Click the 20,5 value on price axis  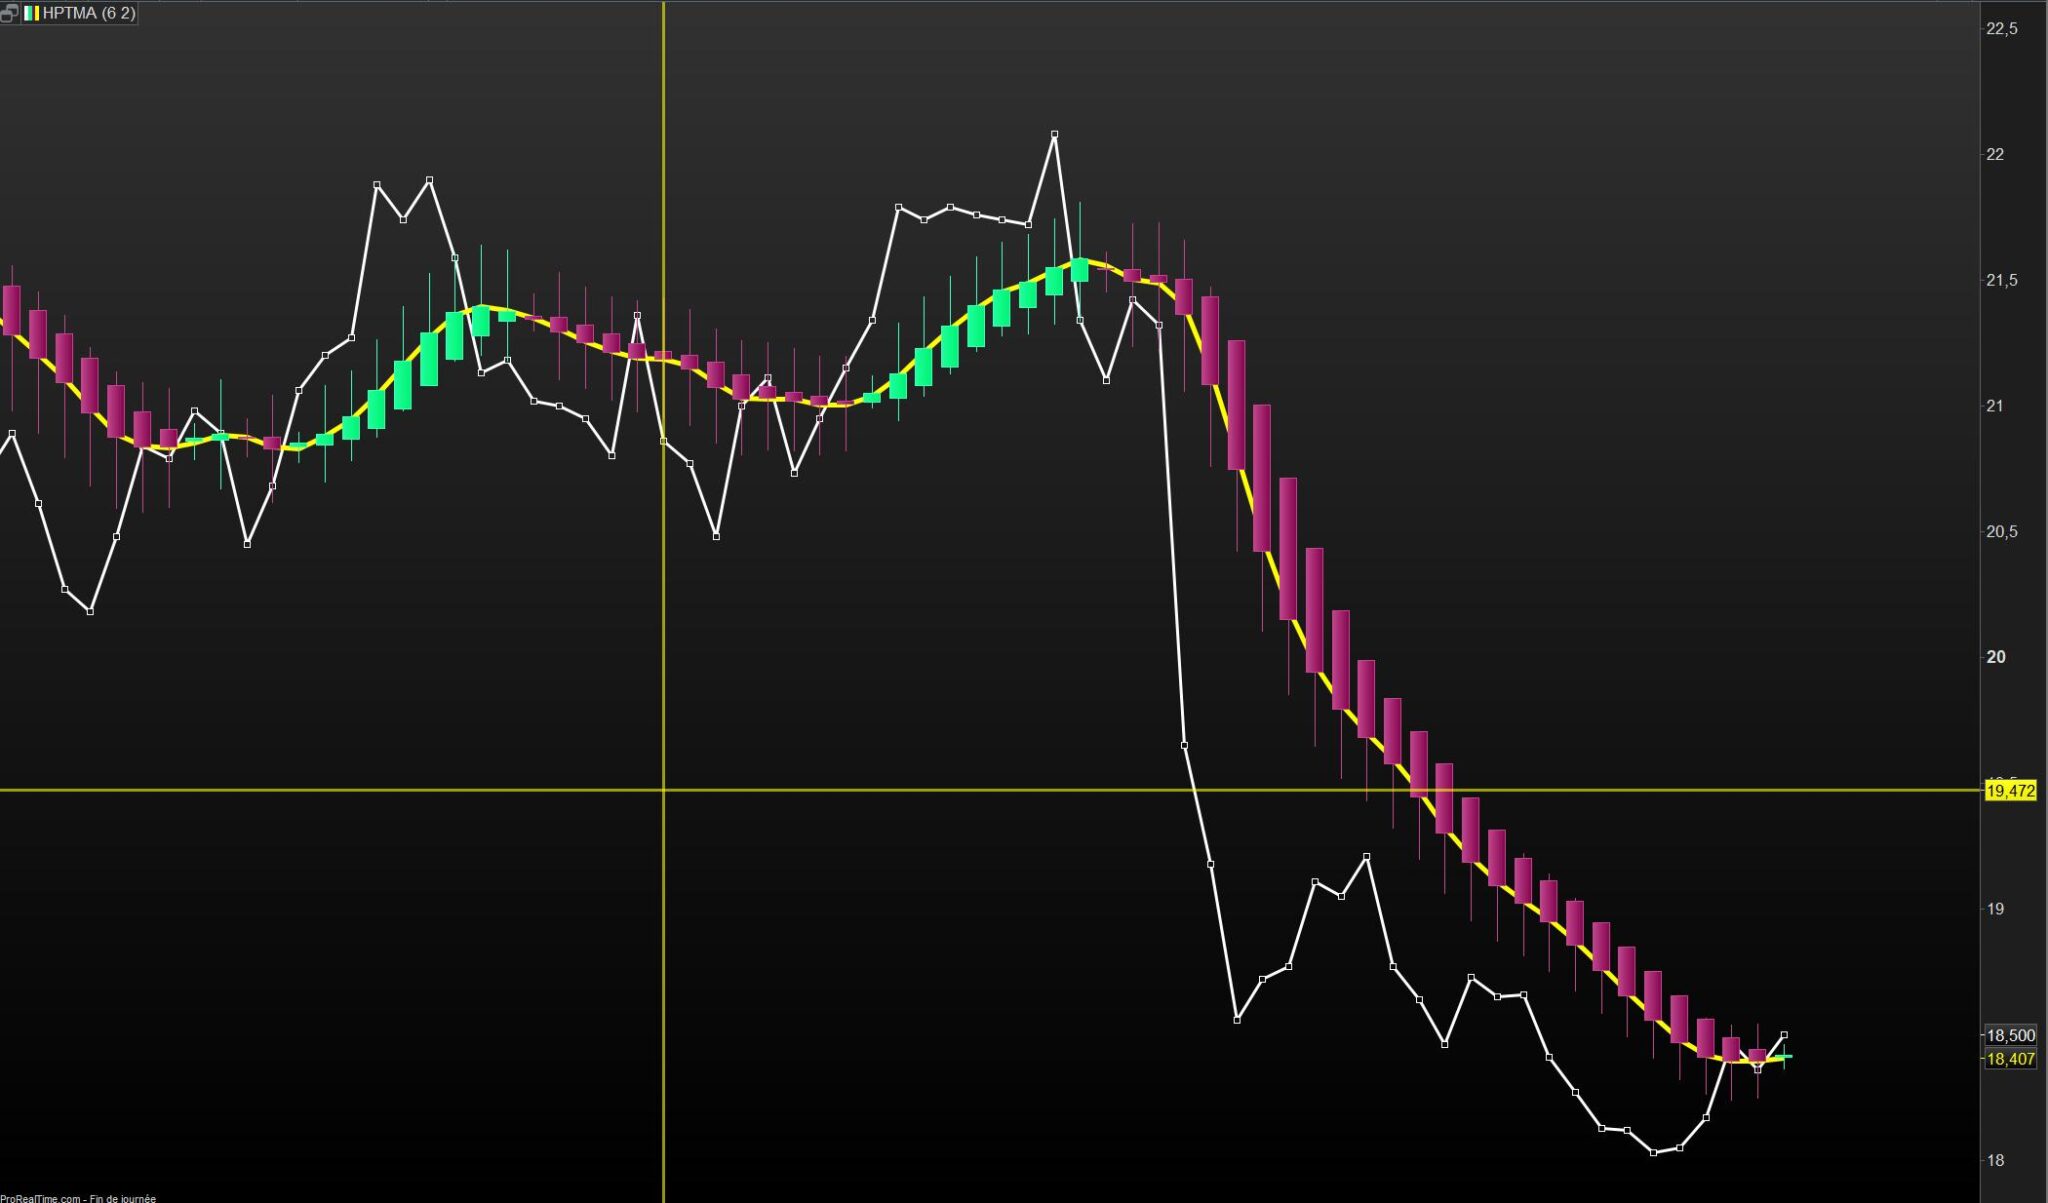tap(2001, 532)
